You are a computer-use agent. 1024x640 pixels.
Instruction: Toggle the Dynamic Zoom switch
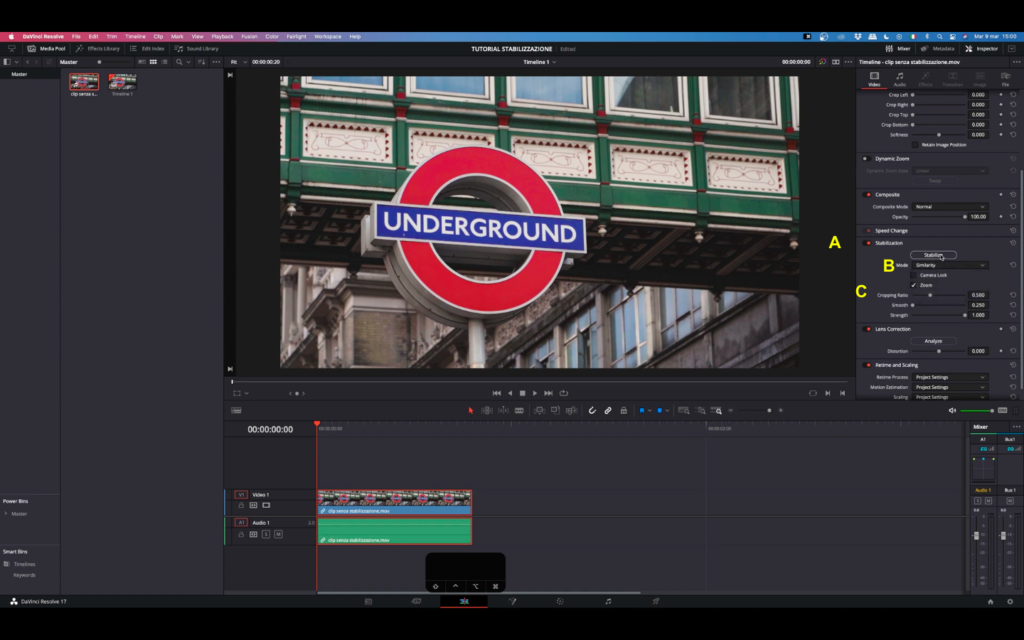tap(865, 159)
